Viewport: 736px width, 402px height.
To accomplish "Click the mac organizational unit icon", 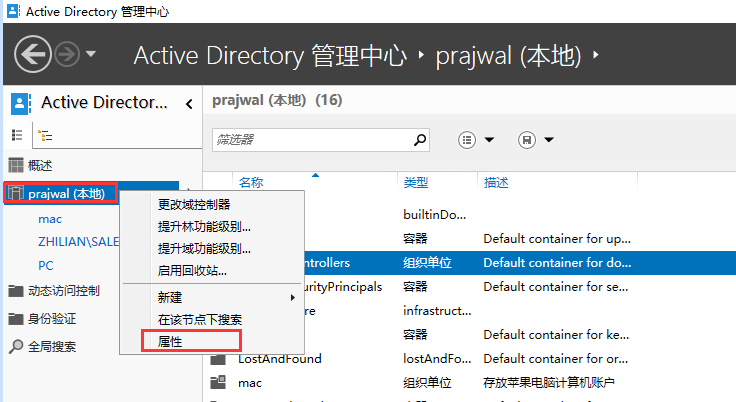I will pyautogui.click(x=218, y=383).
